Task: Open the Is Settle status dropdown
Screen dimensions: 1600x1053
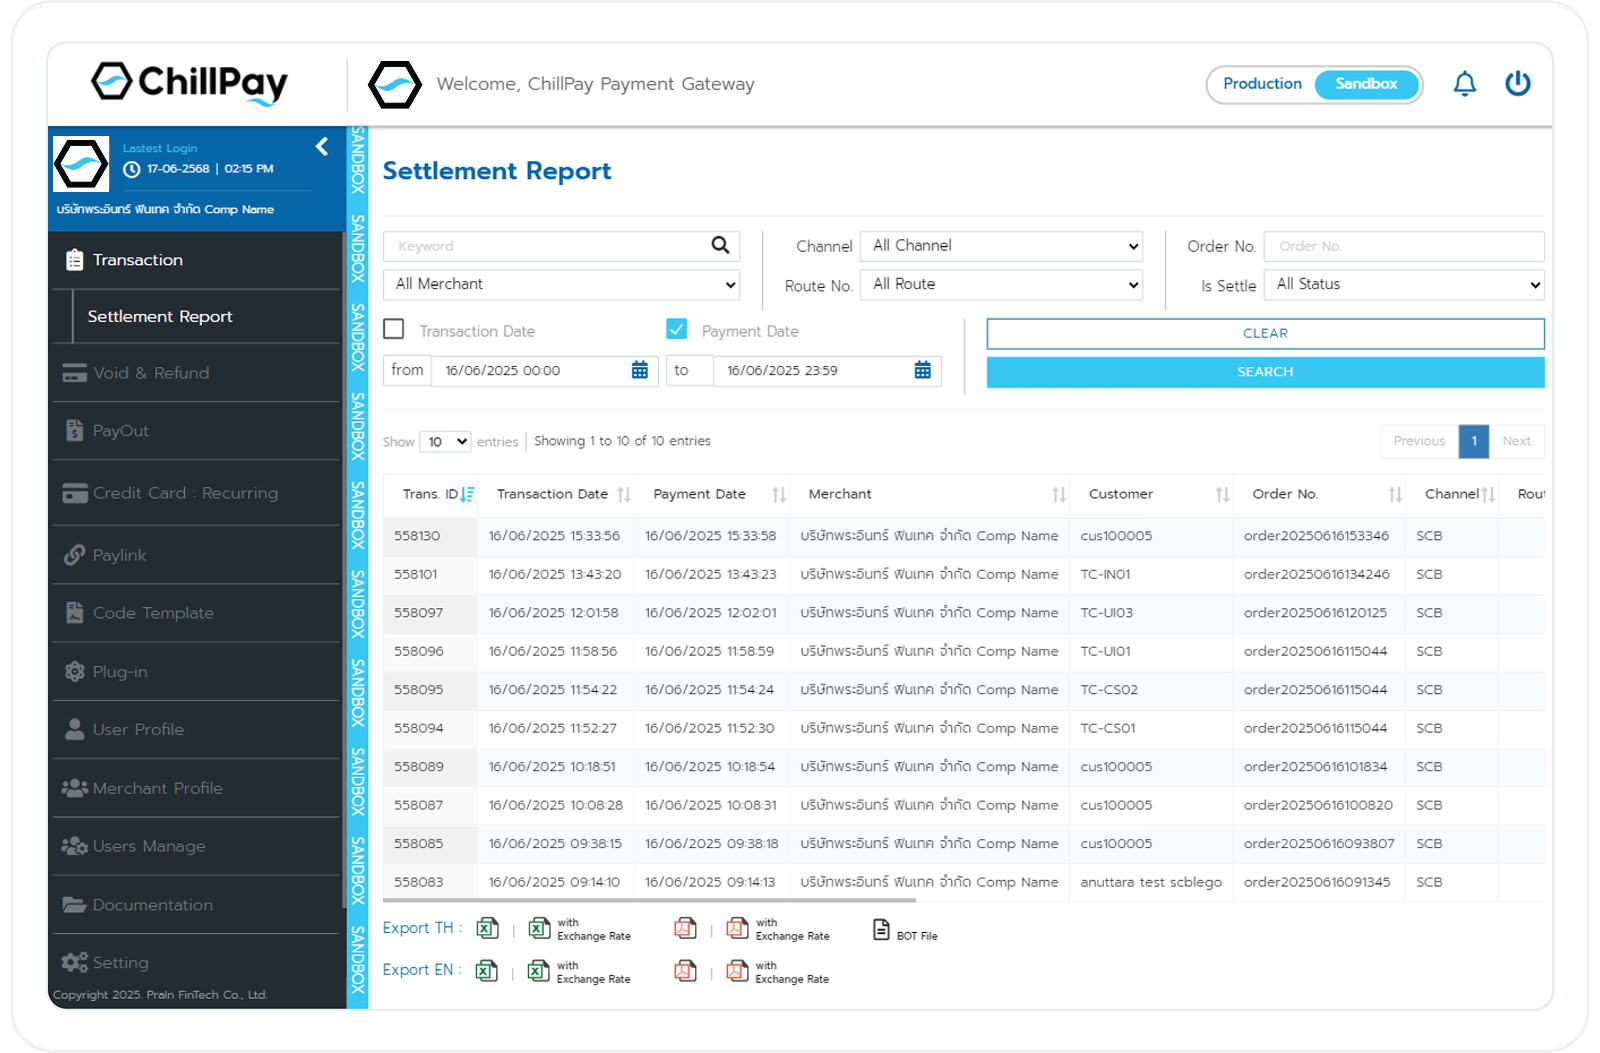Action: [x=1405, y=285]
